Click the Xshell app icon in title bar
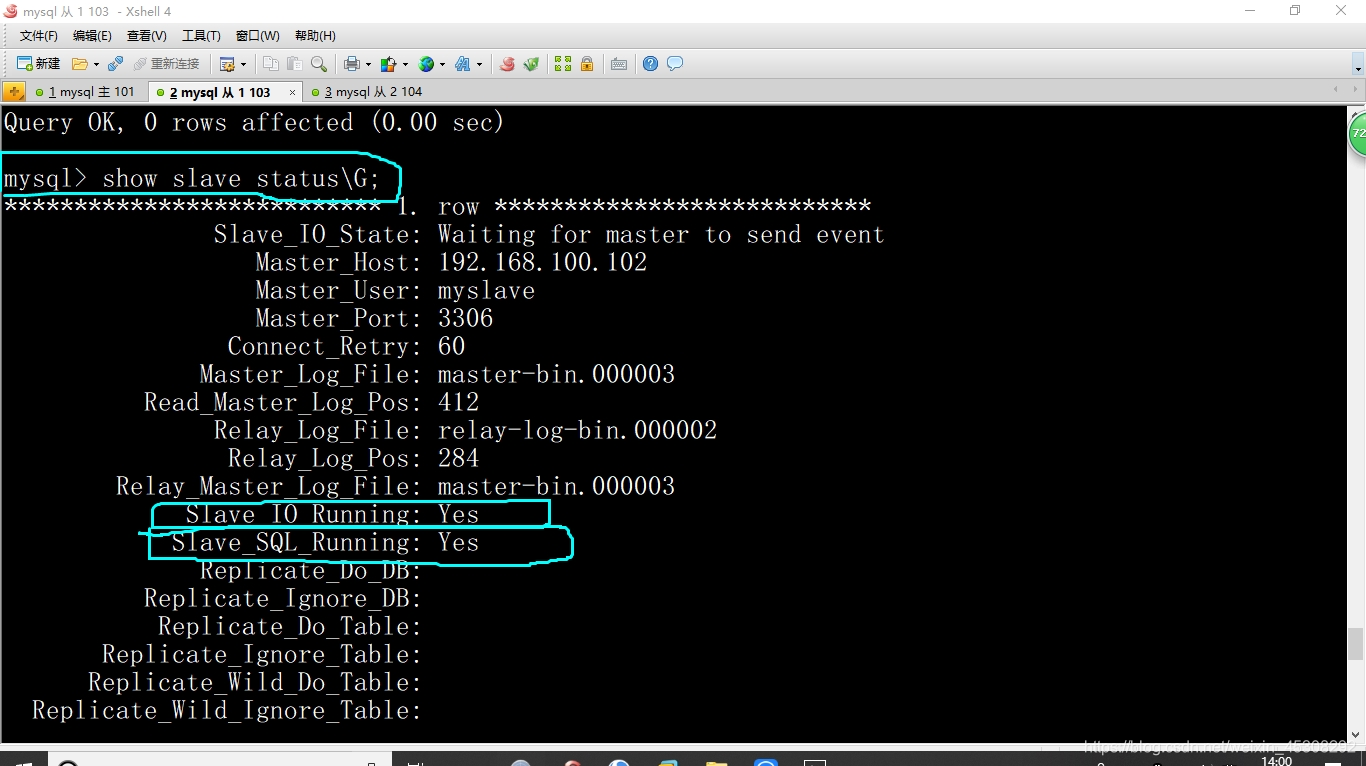The width and height of the screenshot is (1366, 766). (11, 11)
